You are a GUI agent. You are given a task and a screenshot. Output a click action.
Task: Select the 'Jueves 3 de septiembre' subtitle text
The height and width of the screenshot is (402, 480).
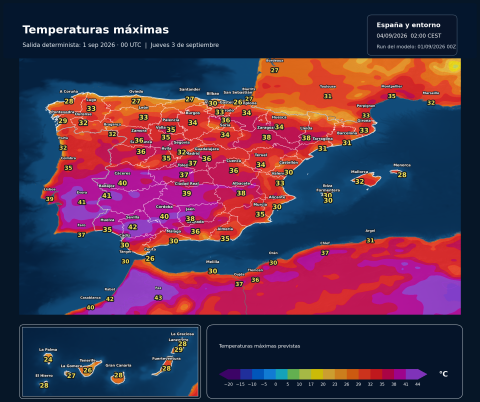point(185,45)
